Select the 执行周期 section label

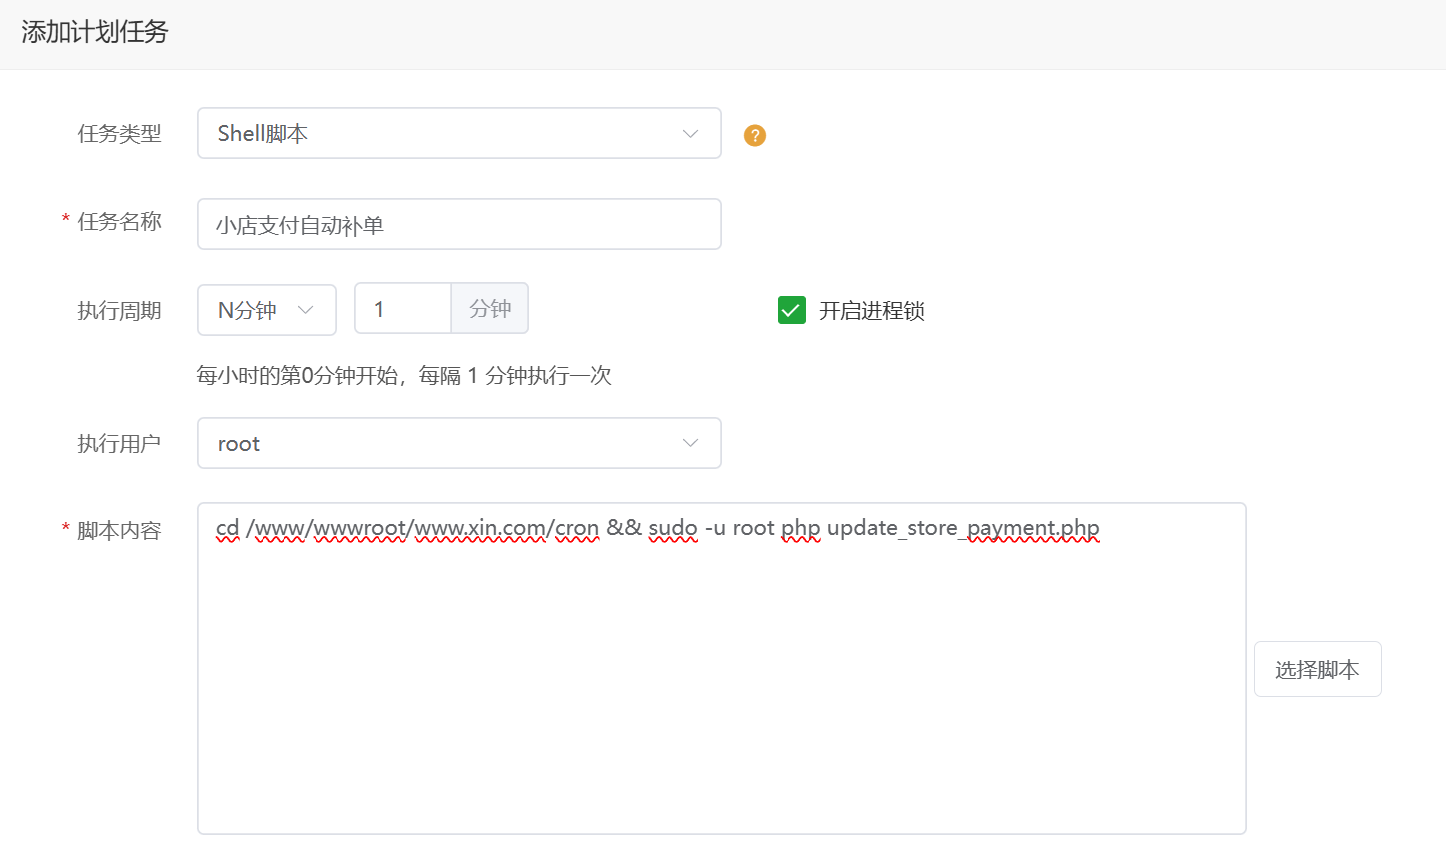click(120, 310)
